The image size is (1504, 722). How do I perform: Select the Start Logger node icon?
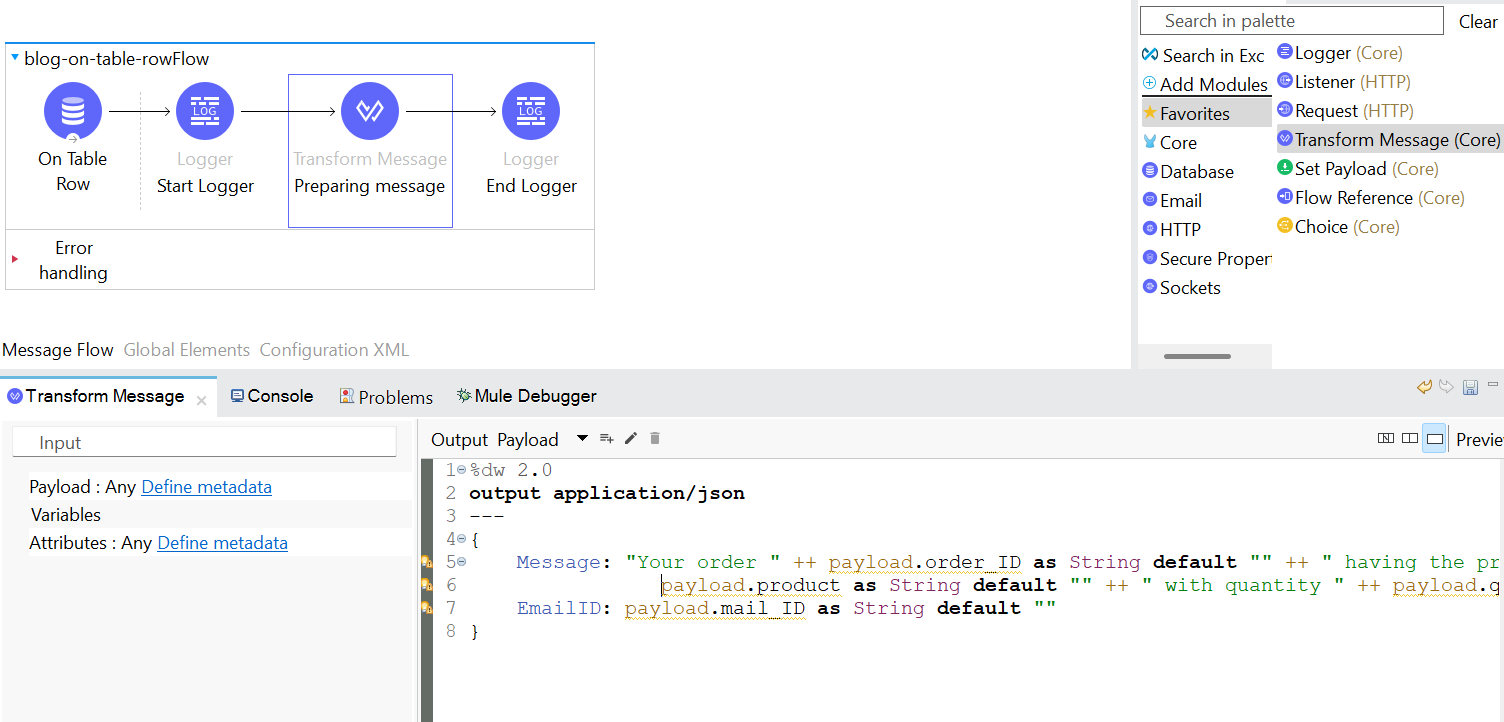pos(205,111)
